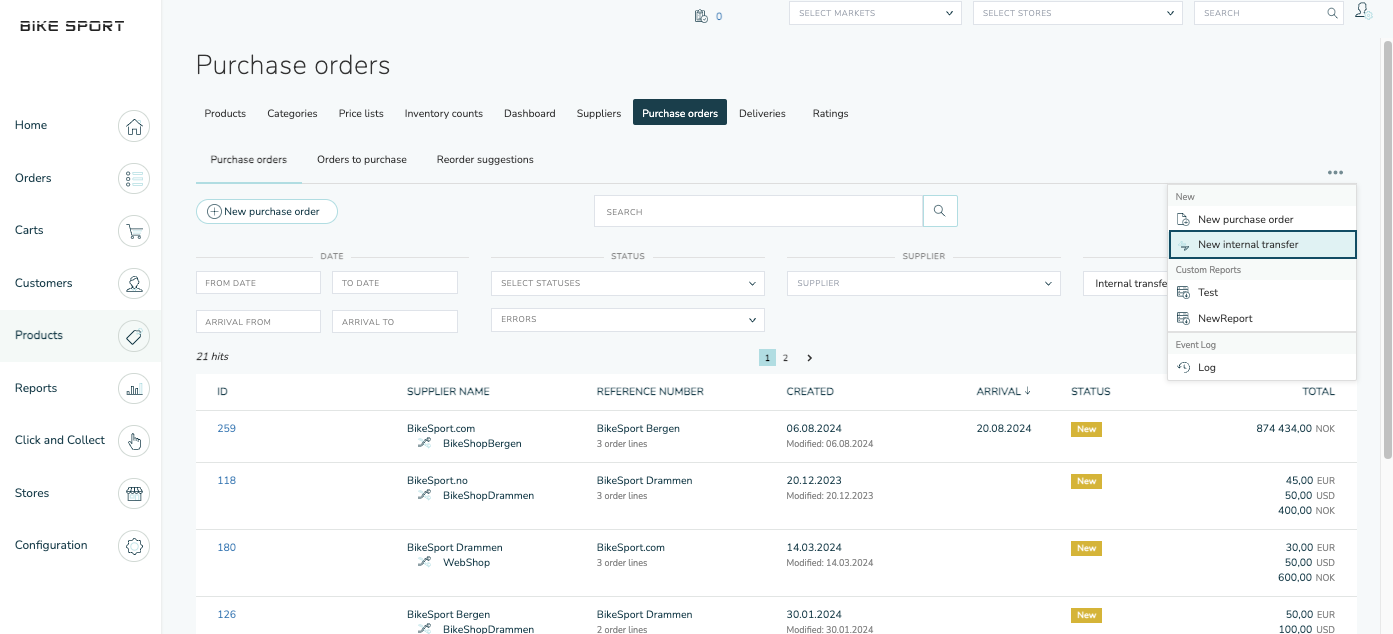The width and height of the screenshot is (1393, 634).
Task: Click the To Date field
Action: [395, 283]
